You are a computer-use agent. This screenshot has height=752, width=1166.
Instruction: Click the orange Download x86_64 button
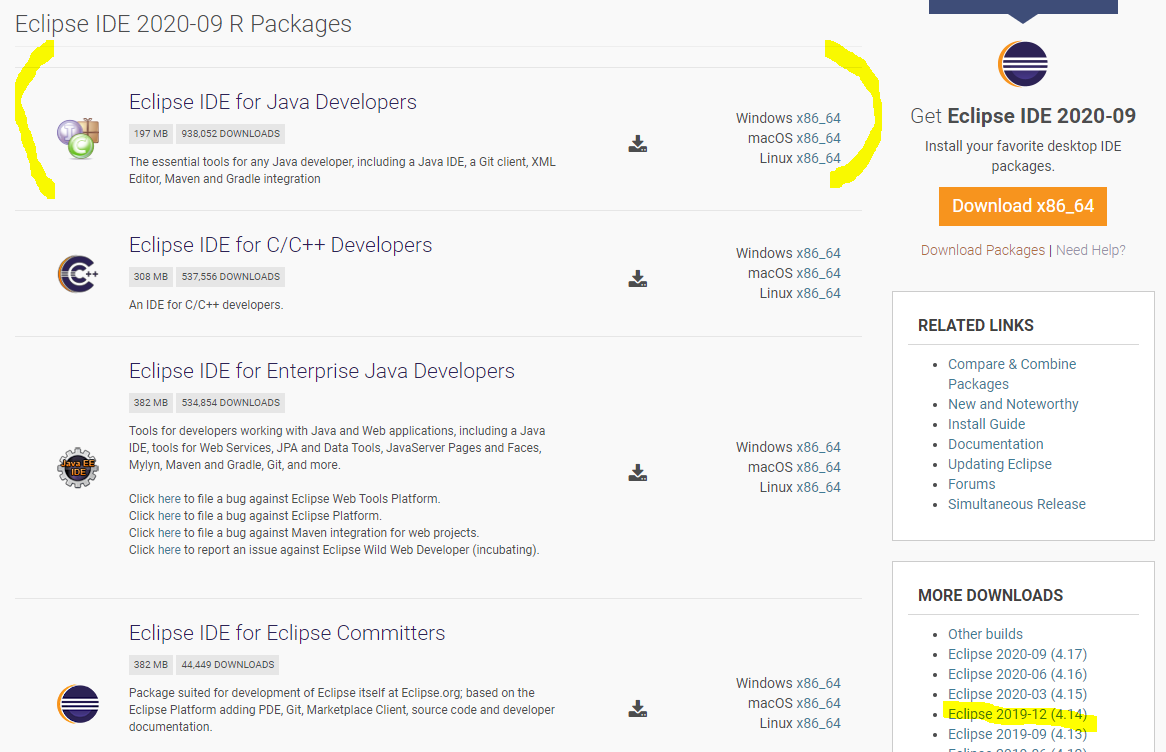1022,206
